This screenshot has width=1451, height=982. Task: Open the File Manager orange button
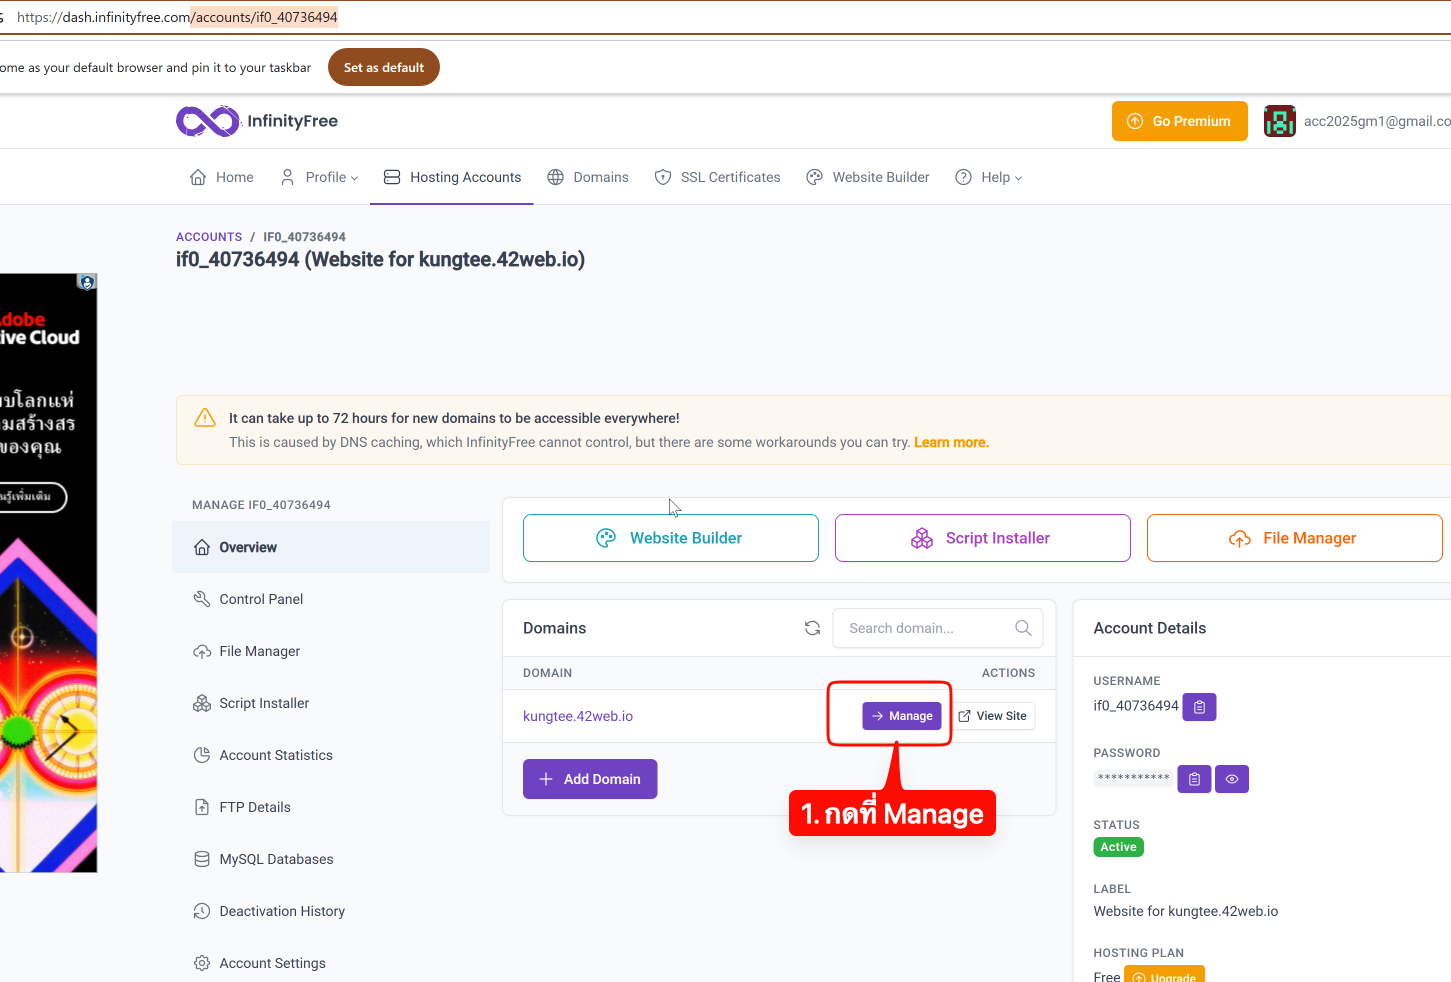pyautogui.click(x=1294, y=538)
